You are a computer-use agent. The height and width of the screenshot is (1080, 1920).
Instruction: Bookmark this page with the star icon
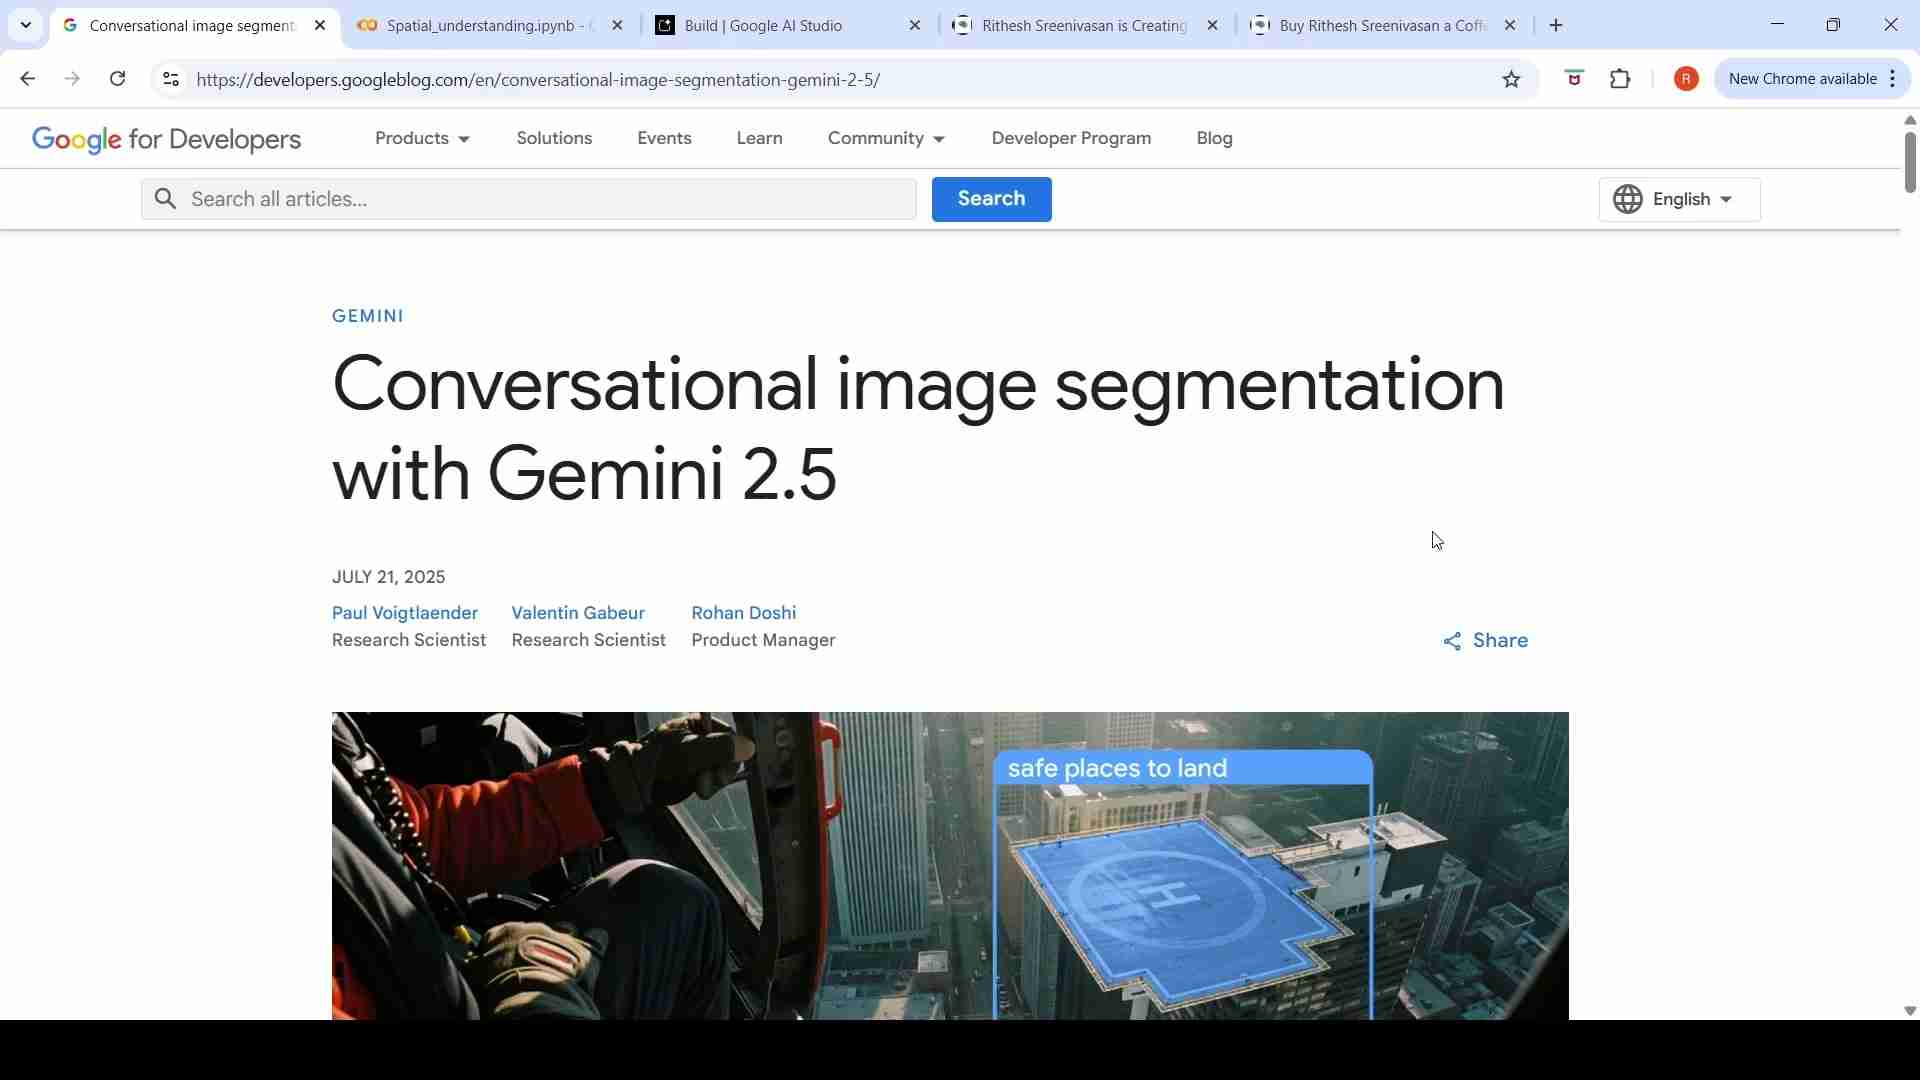coord(1511,79)
